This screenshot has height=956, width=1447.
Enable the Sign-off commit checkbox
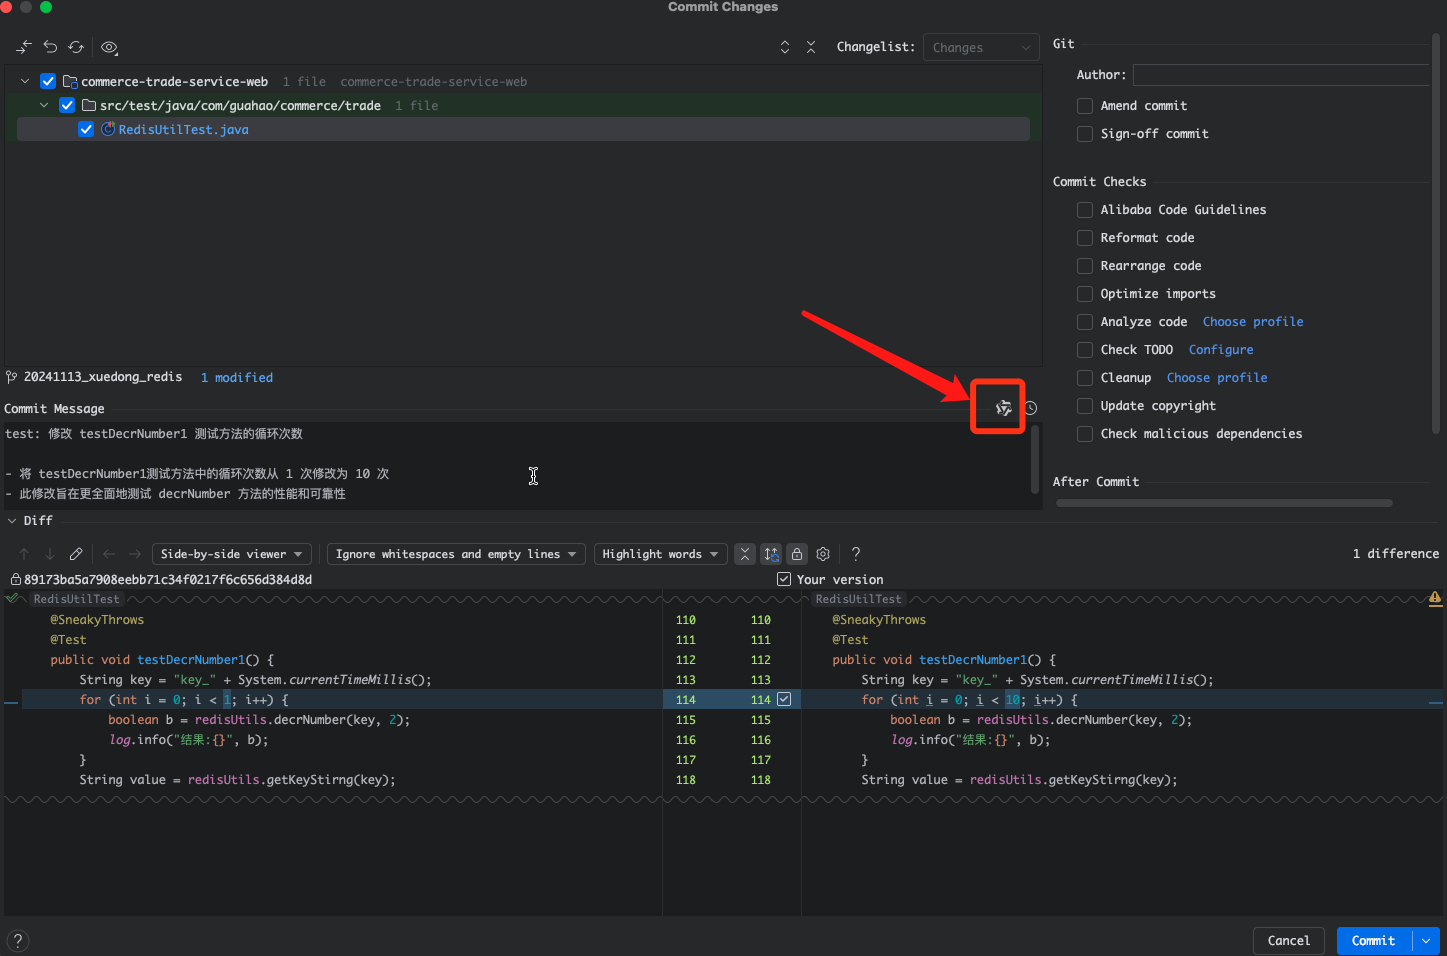[x=1085, y=134]
